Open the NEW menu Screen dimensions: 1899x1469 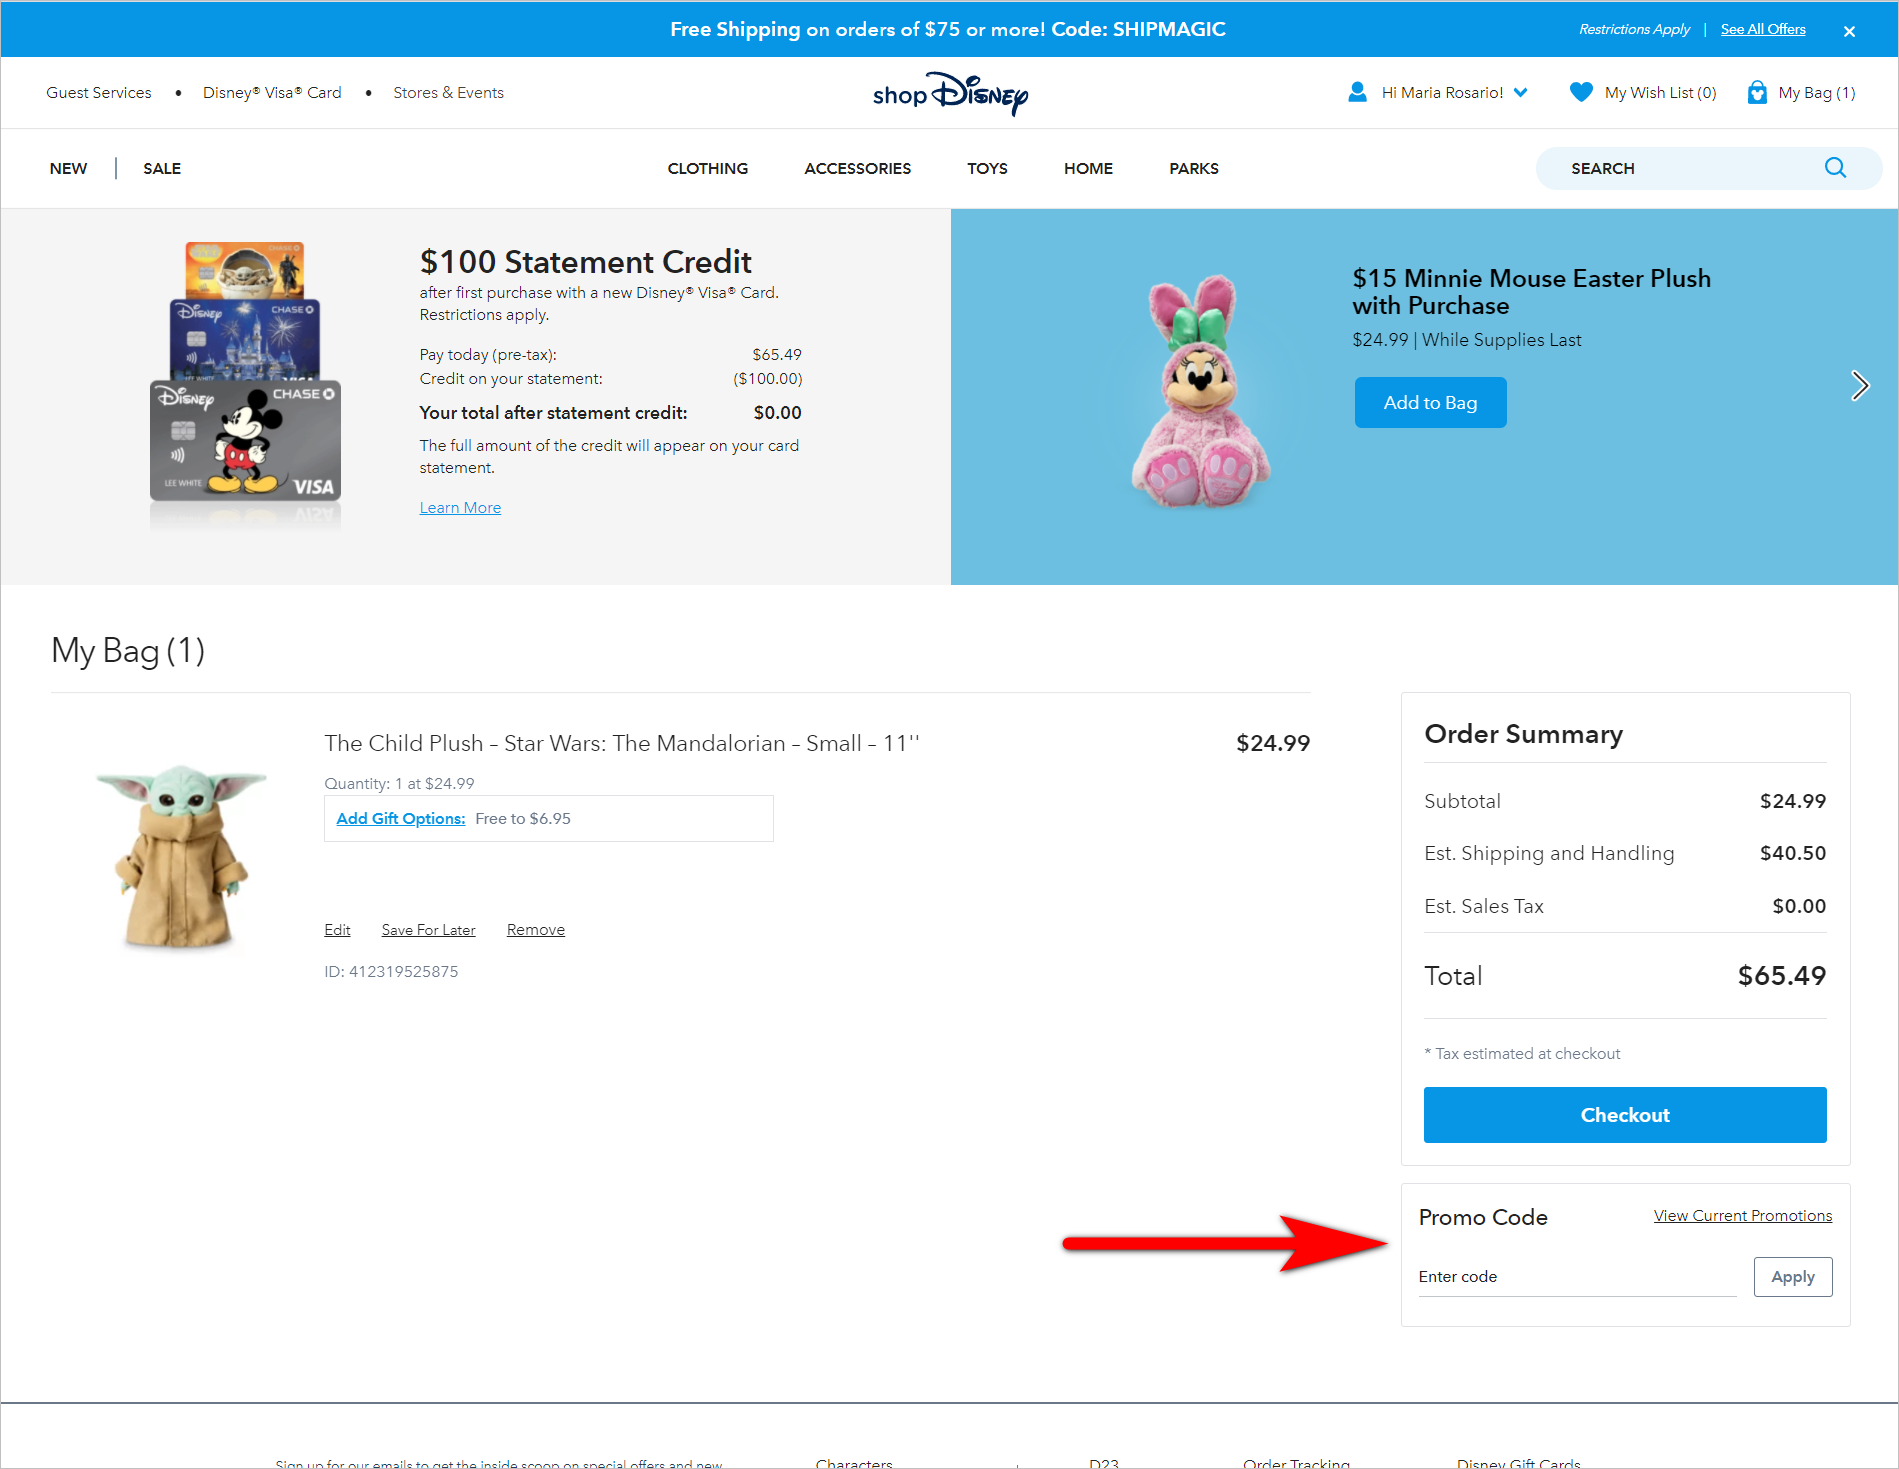[68, 168]
